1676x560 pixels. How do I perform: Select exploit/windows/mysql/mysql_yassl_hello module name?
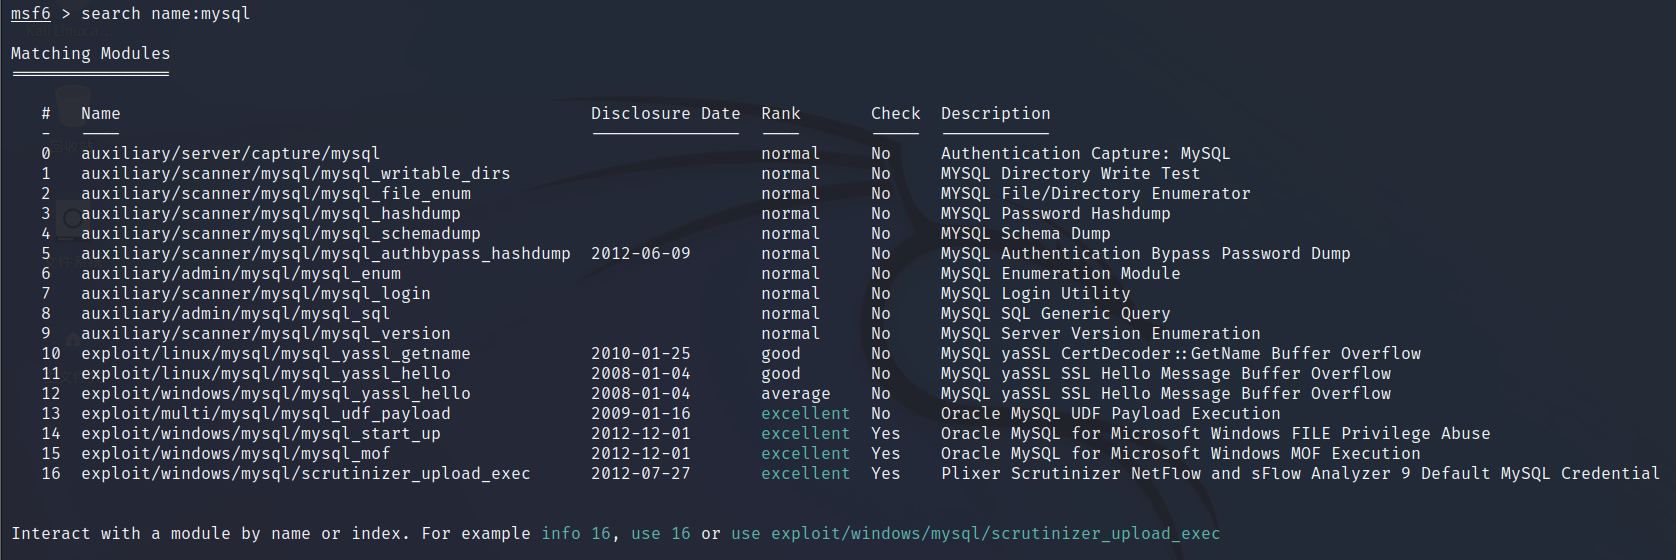click(x=276, y=394)
